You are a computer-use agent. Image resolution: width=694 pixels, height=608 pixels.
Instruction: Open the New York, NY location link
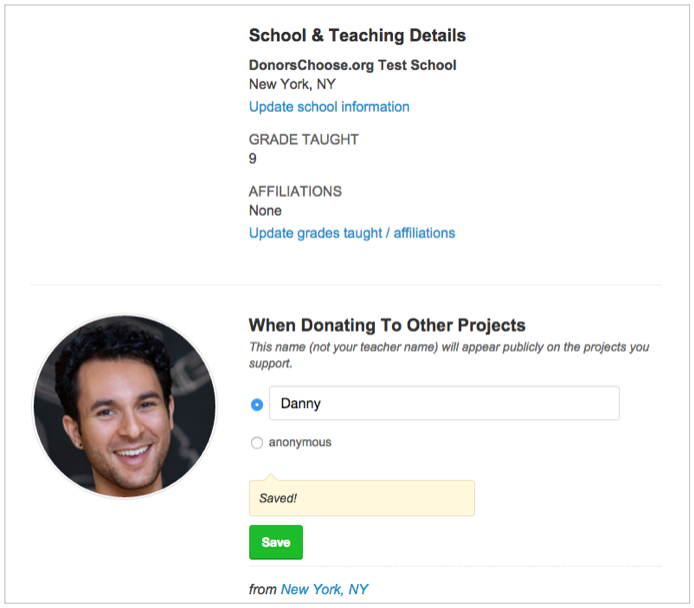pyautogui.click(x=324, y=589)
